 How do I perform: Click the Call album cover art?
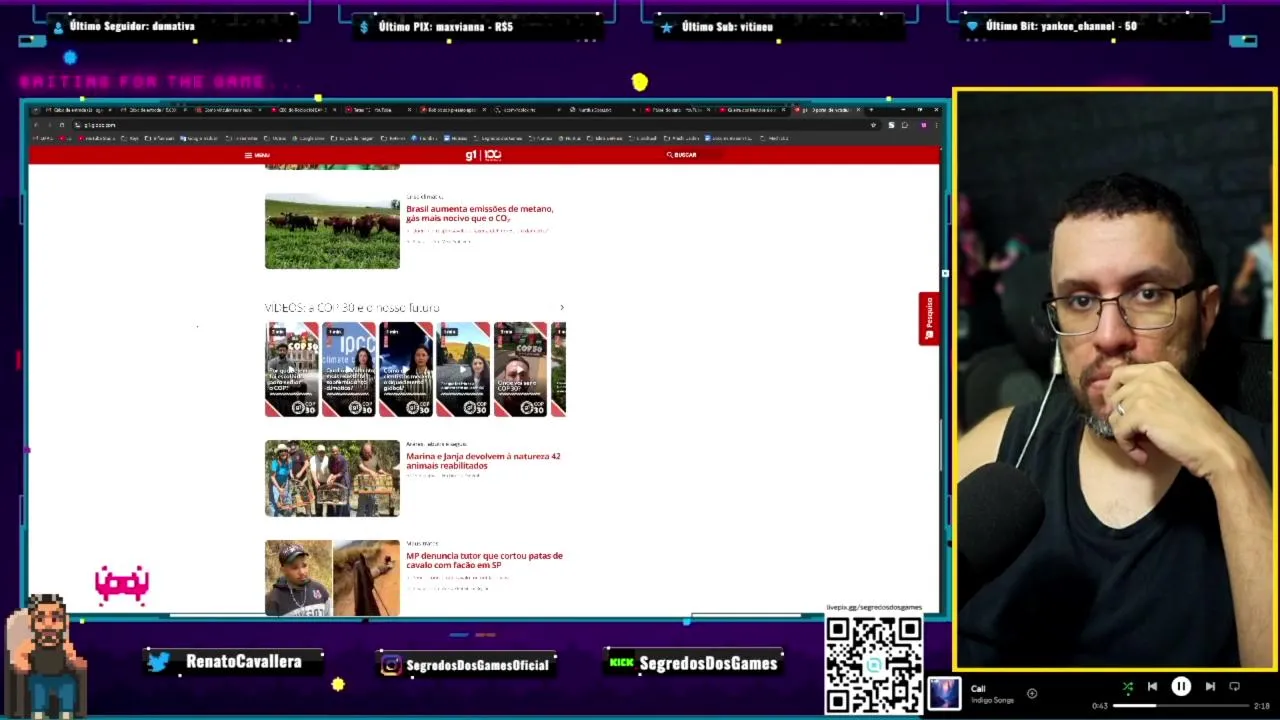(945, 694)
